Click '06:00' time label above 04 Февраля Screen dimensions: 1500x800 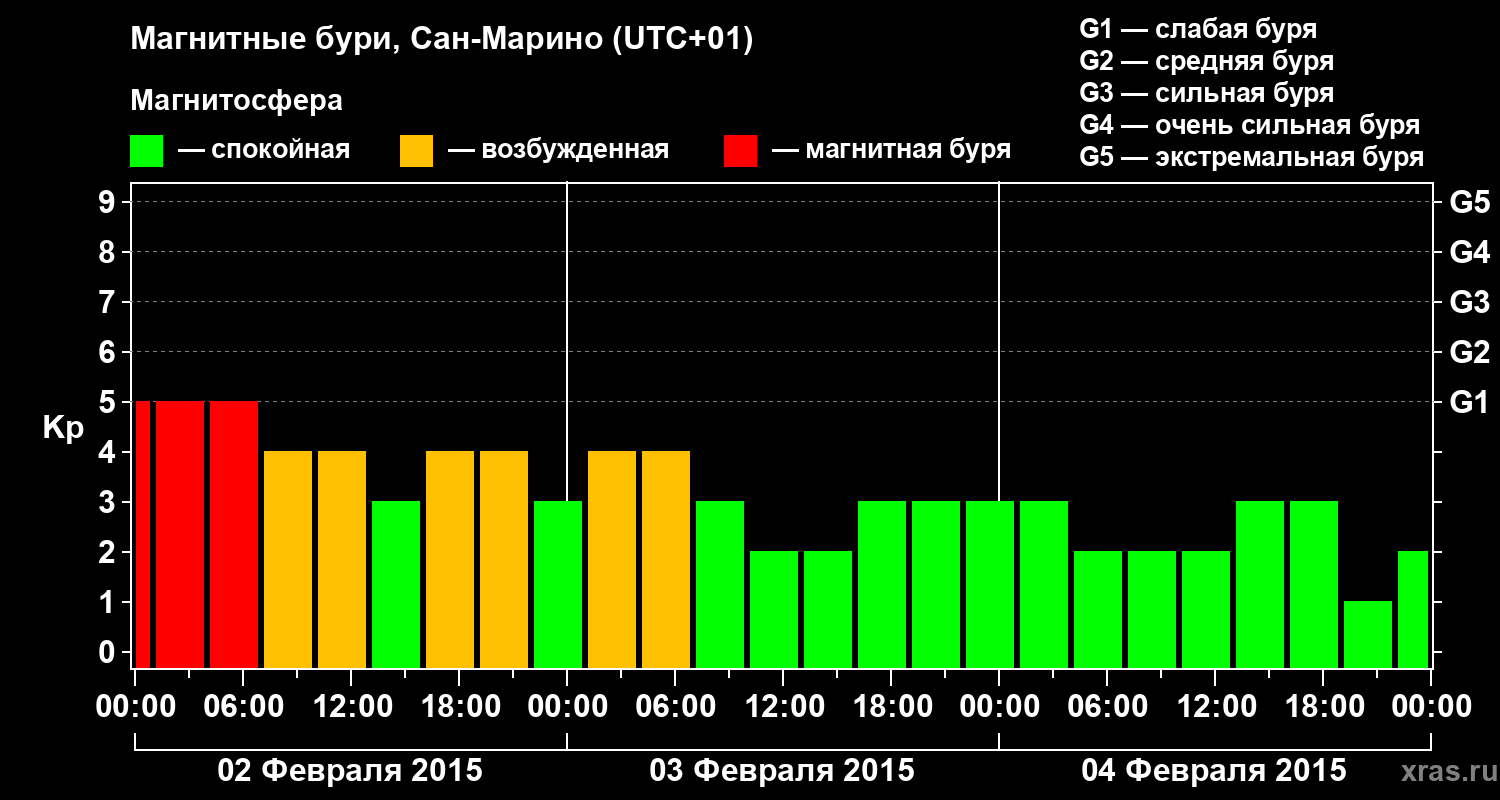pyautogui.click(x=1107, y=706)
